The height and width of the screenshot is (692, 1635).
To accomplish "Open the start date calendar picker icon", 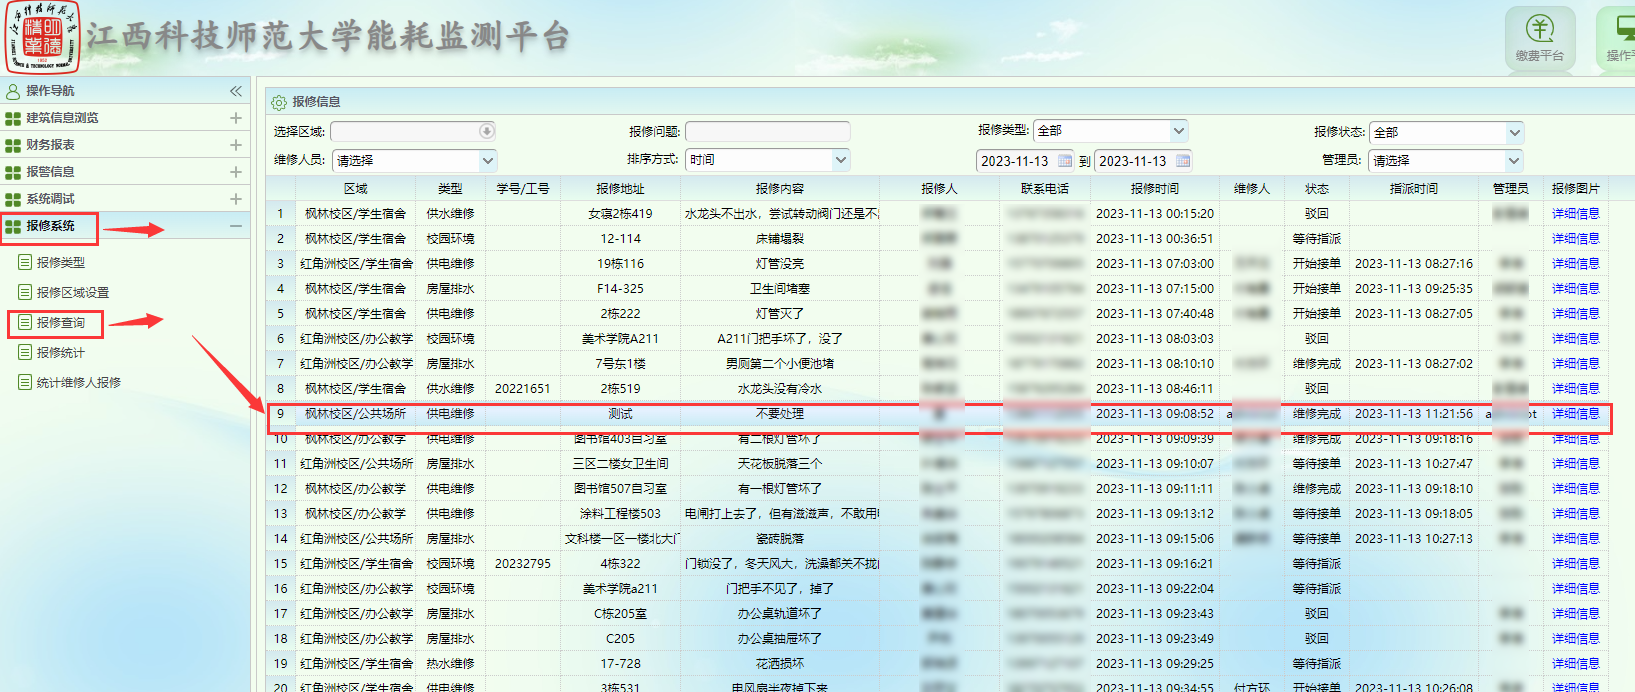I will (1064, 161).
